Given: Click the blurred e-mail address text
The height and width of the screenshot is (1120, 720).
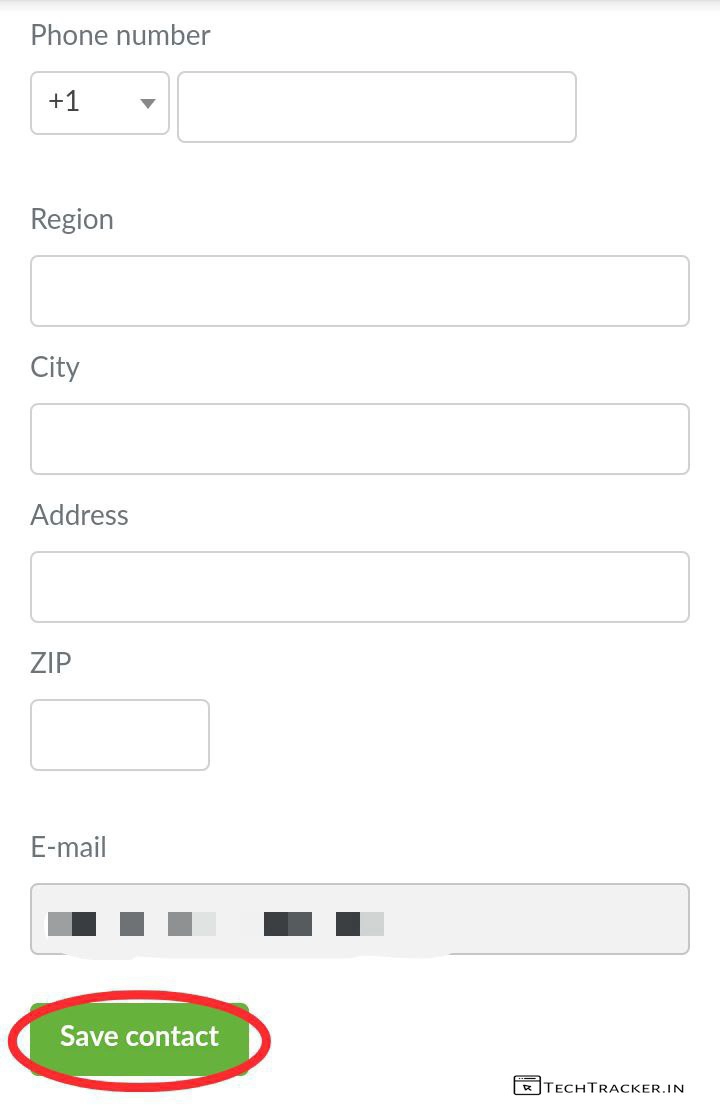Looking at the screenshot, I should (x=215, y=923).
